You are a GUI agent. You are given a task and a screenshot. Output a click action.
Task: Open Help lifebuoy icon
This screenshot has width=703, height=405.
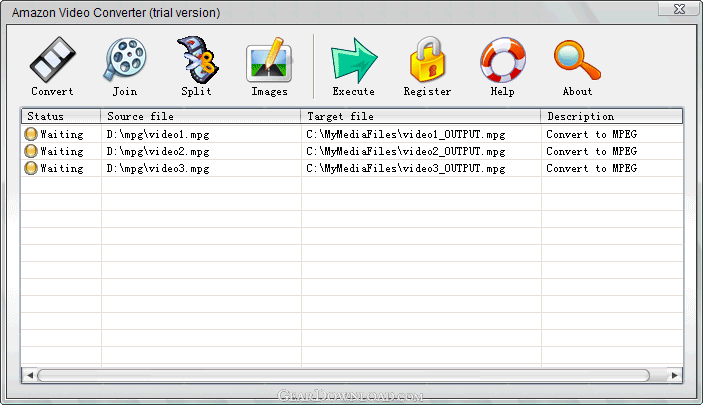[x=503, y=60]
